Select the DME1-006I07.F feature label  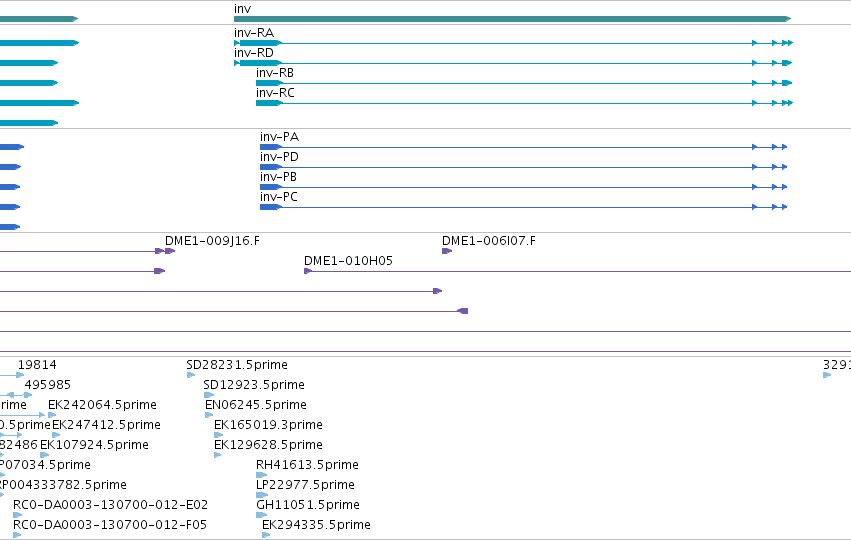488,241
